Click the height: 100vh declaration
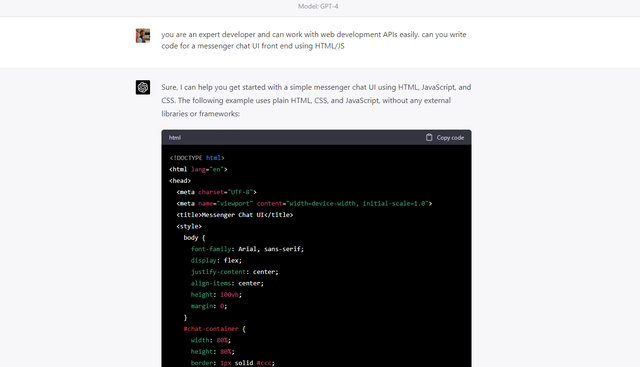Screen dimensions: 640x367 [x=216, y=295]
